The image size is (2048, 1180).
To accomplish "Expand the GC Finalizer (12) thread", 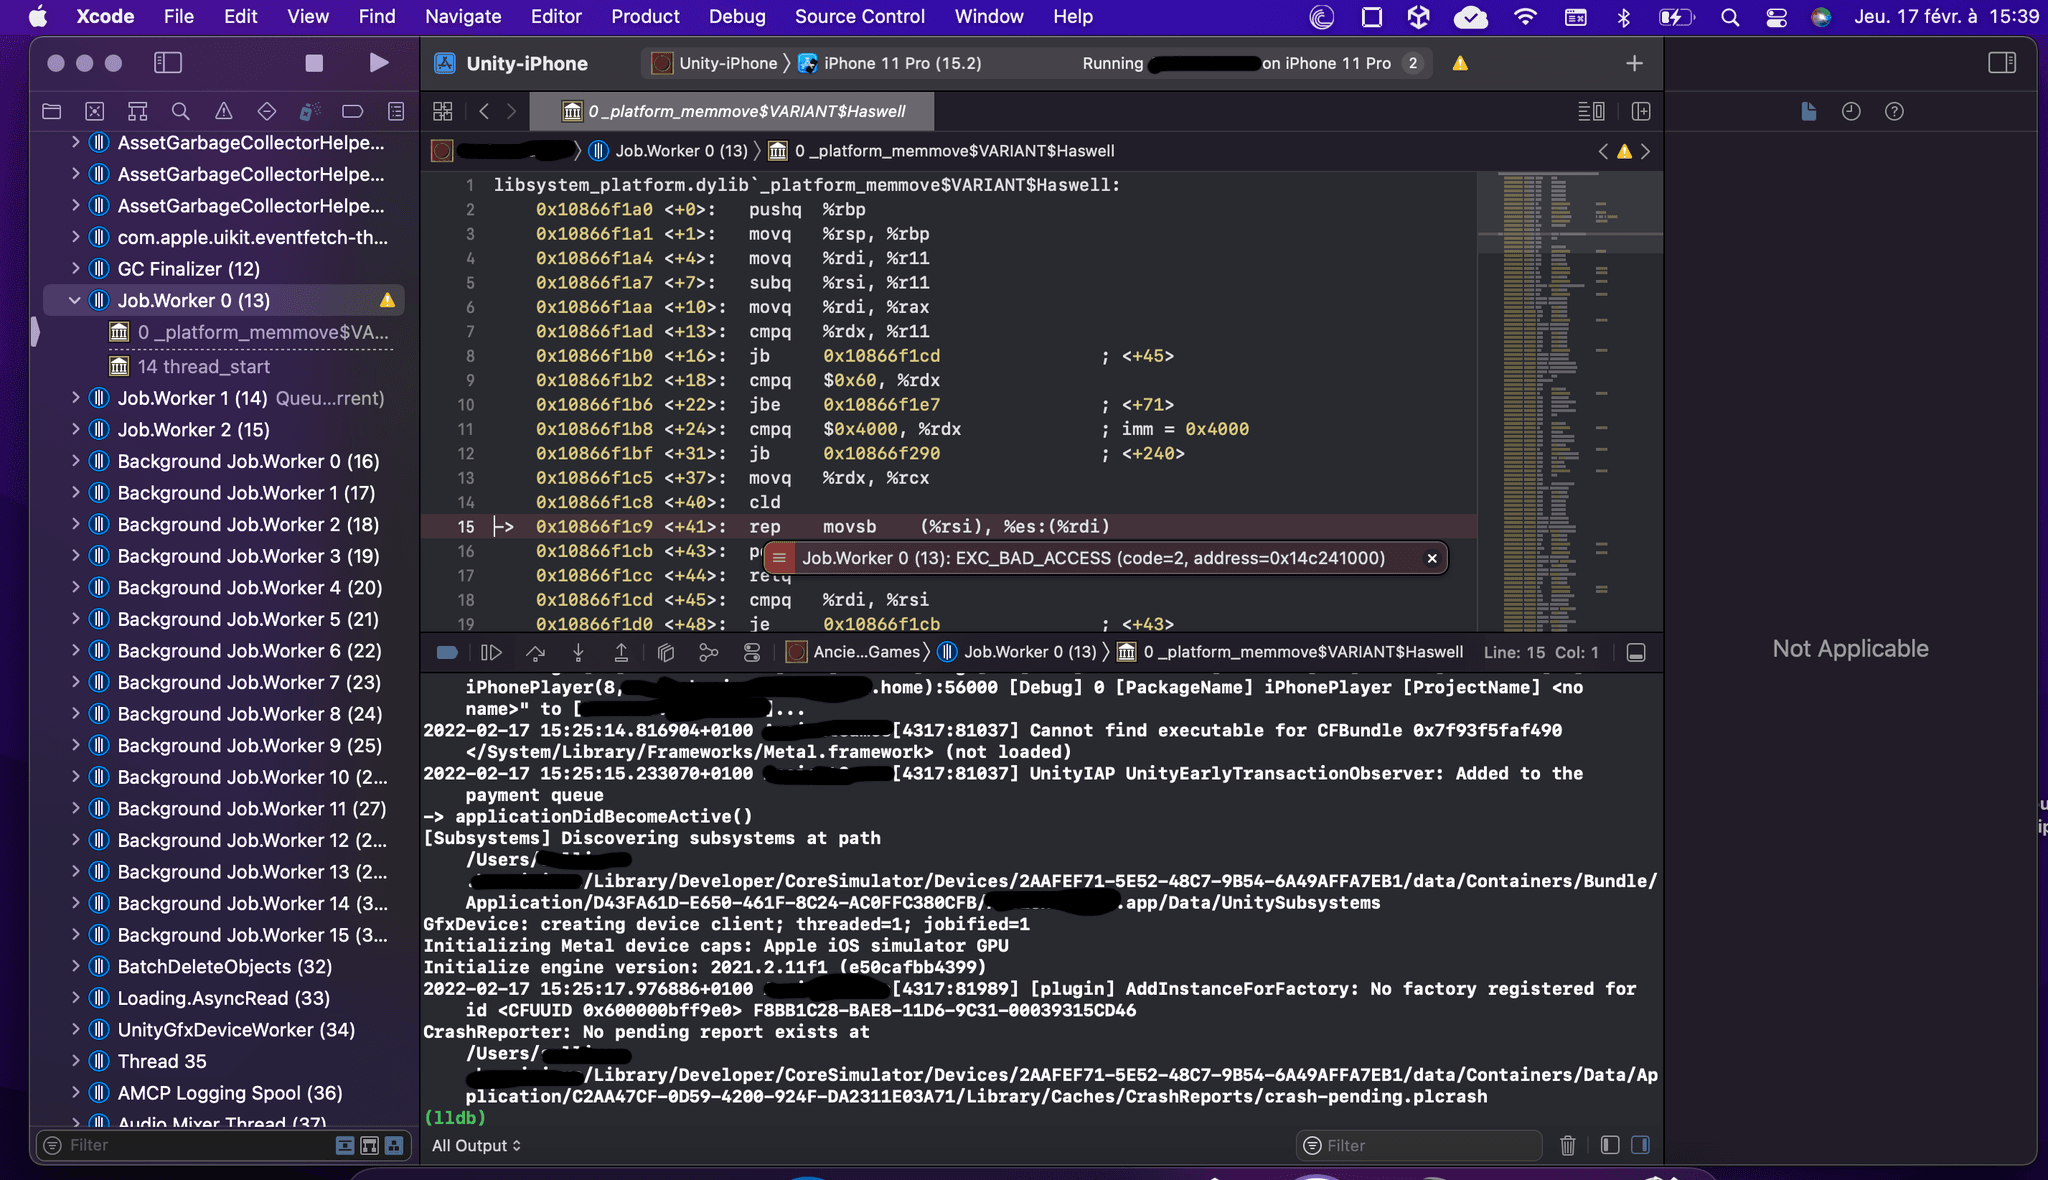I will coord(74,269).
